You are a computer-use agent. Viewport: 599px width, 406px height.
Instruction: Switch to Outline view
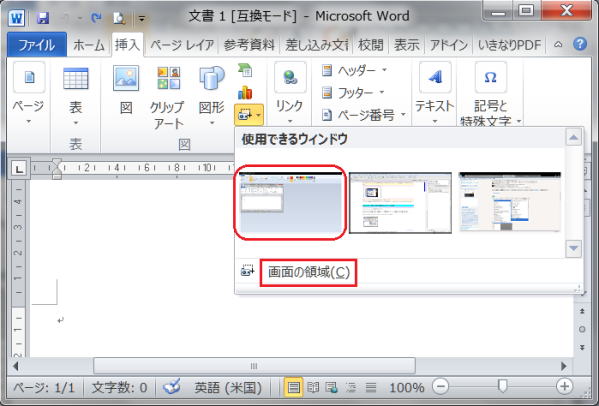pyautogui.click(x=351, y=388)
